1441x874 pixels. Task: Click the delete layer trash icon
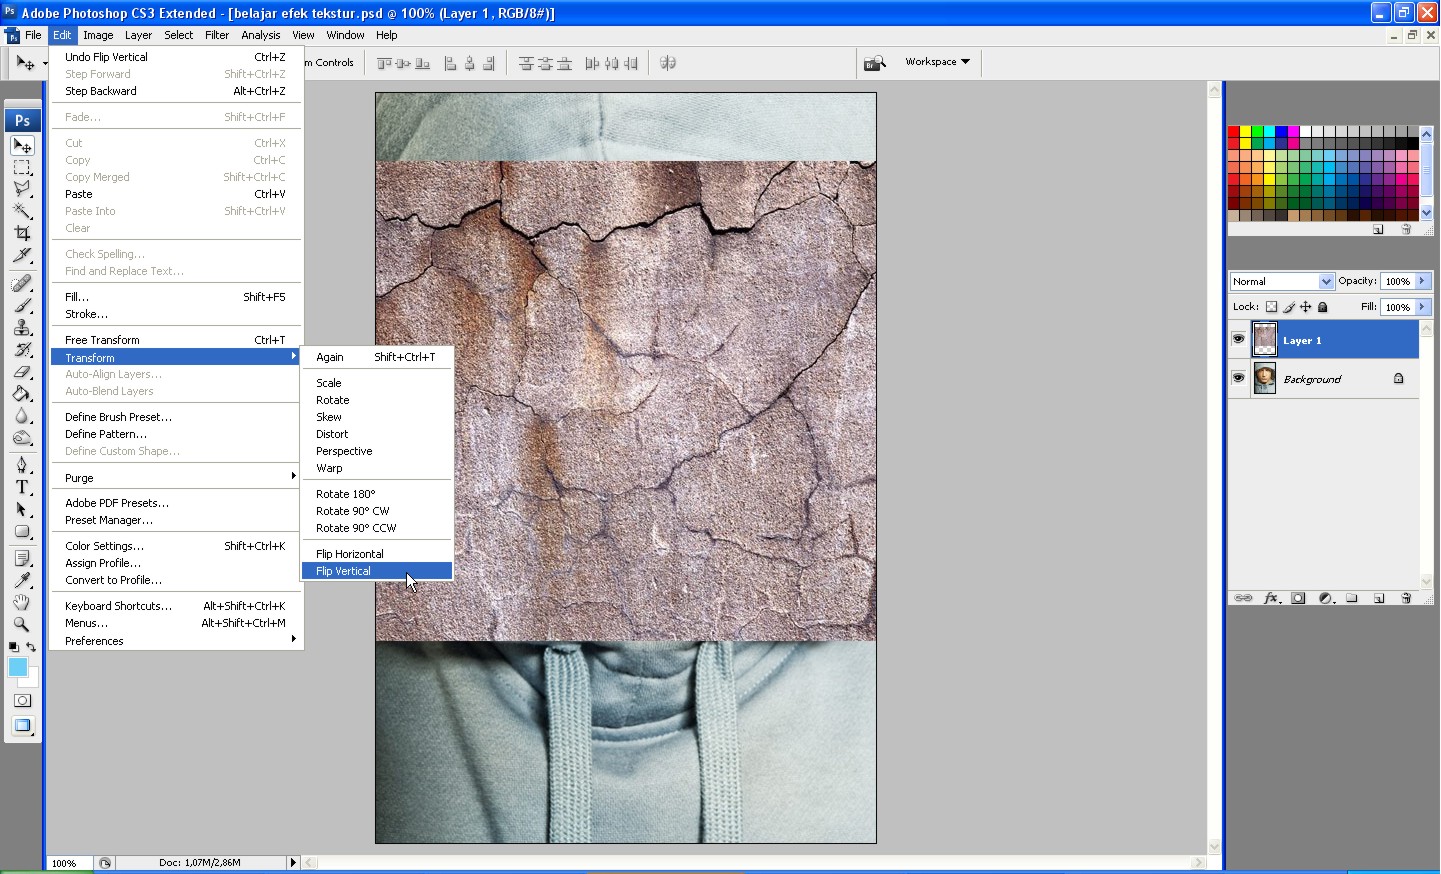click(x=1406, y=598)
